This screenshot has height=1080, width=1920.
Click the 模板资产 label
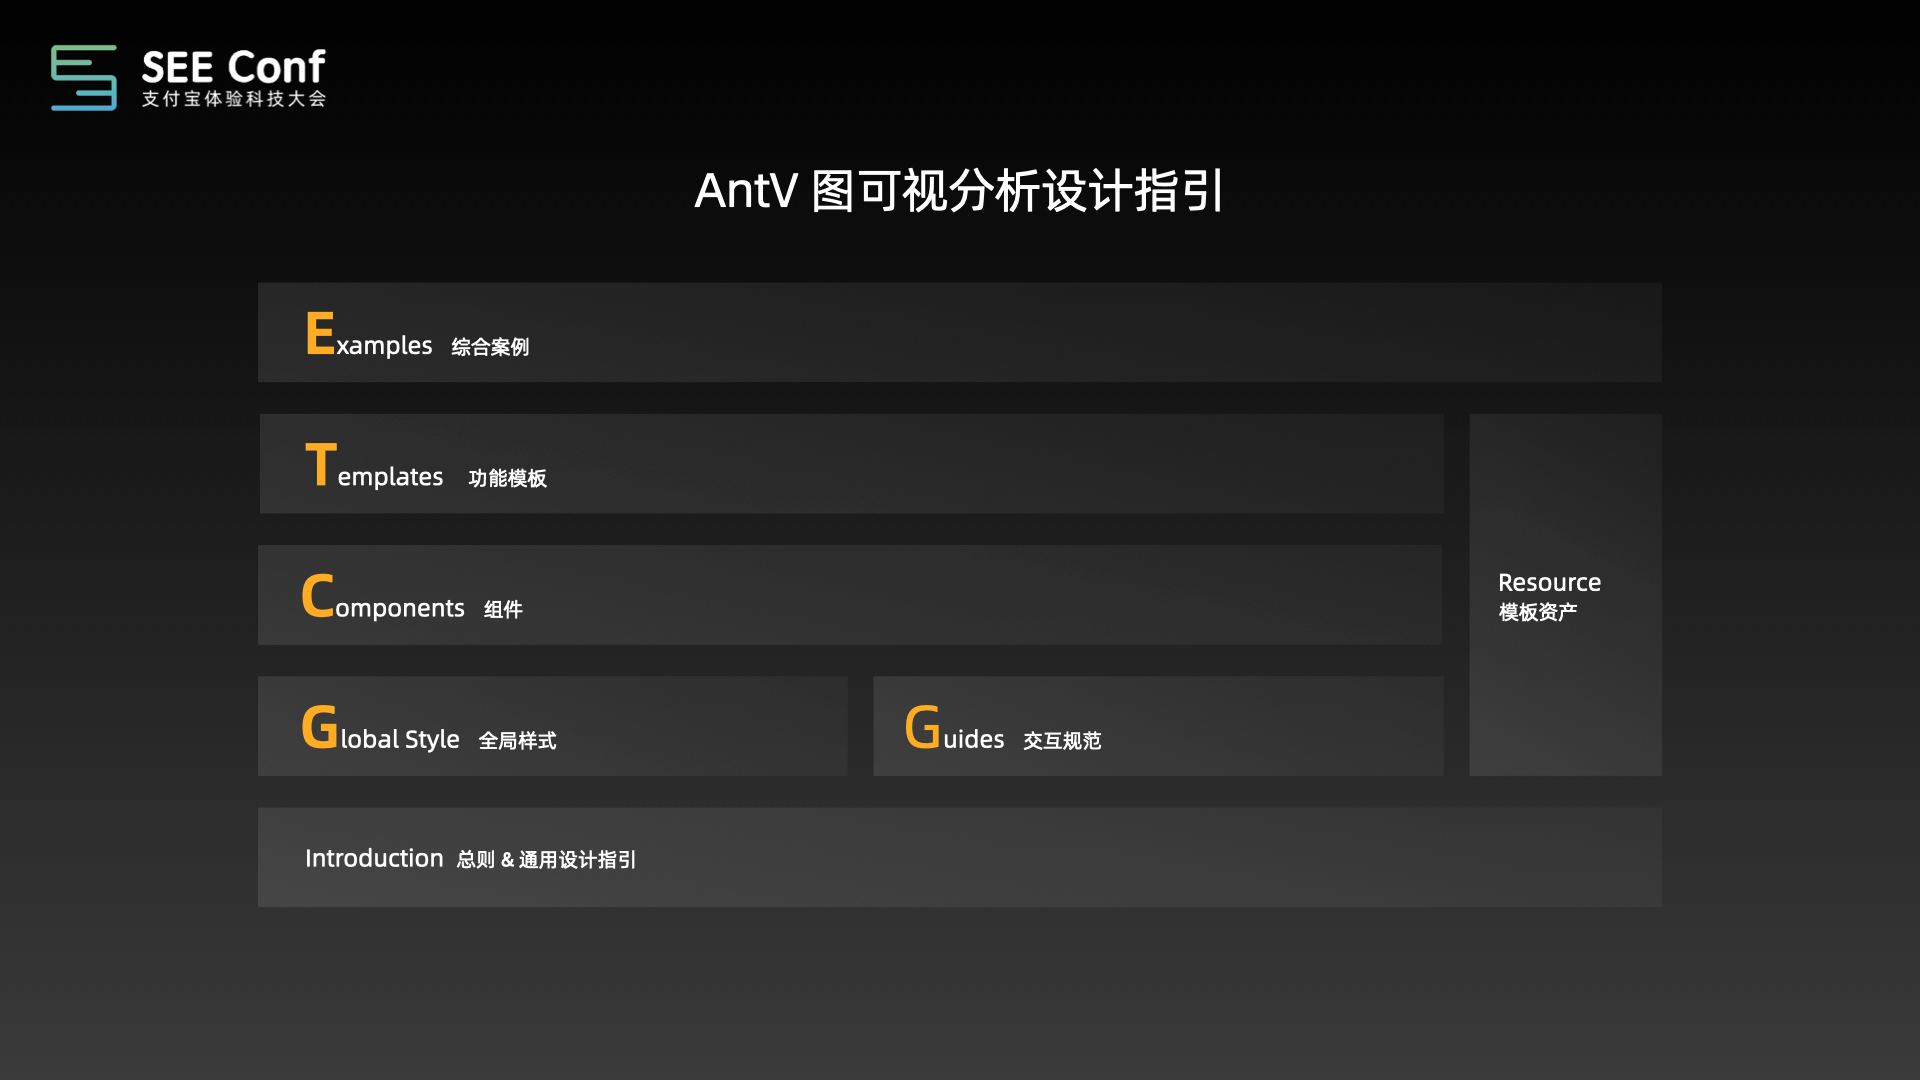point(1538,612)
